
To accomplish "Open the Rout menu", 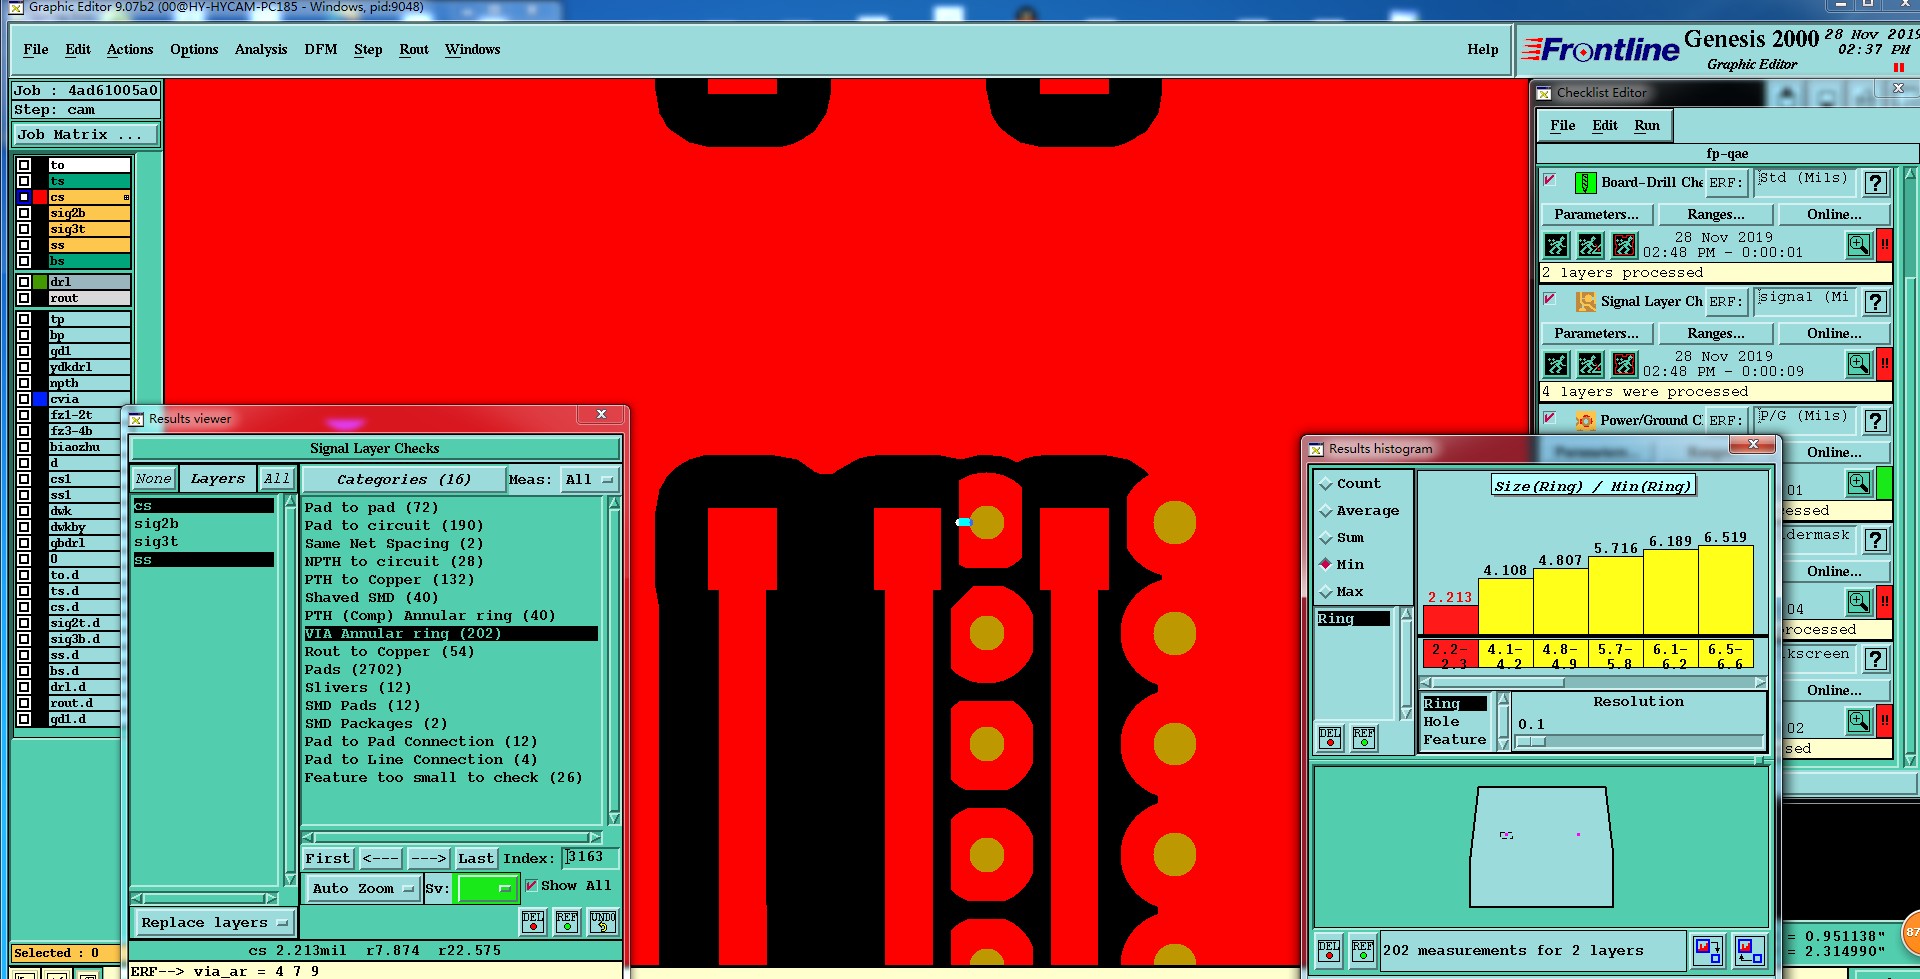I will coord(414,49).
